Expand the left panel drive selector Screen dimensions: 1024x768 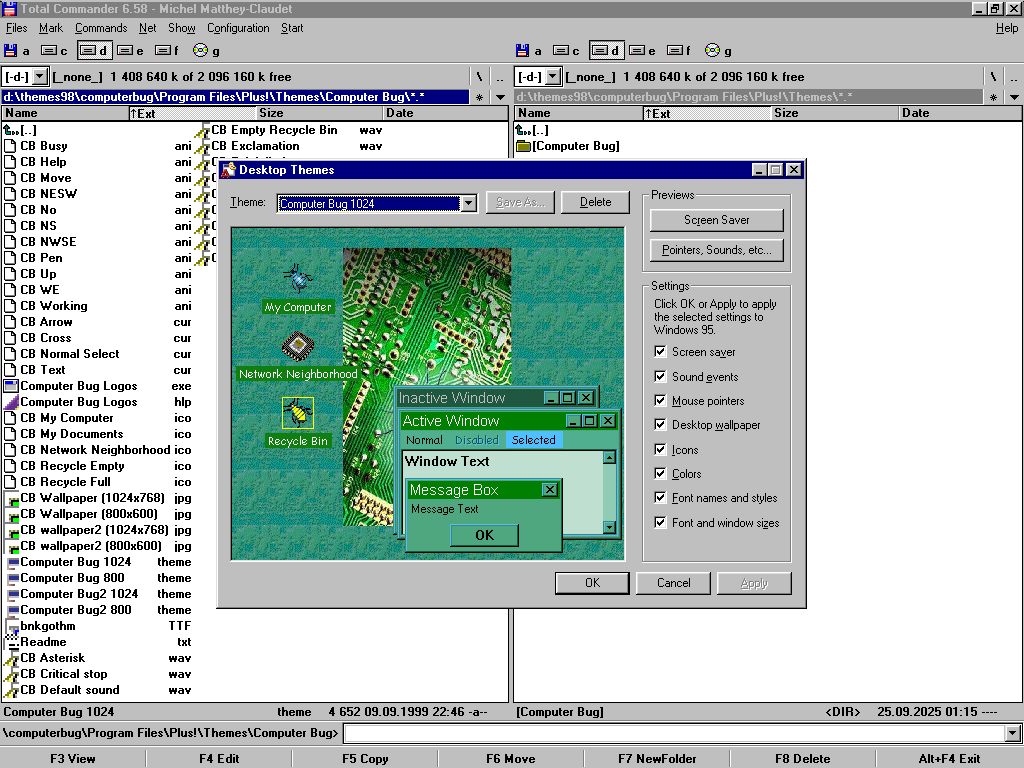click(x=40, y=77)
